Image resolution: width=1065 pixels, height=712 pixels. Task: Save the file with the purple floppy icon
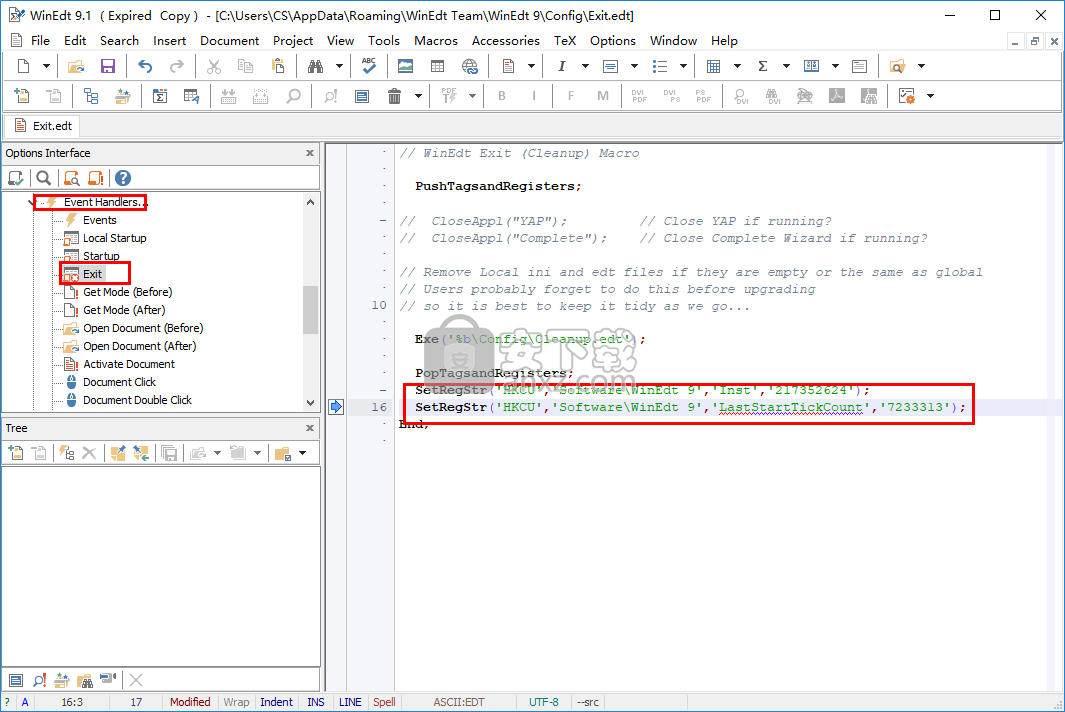[x=108, y=66]
